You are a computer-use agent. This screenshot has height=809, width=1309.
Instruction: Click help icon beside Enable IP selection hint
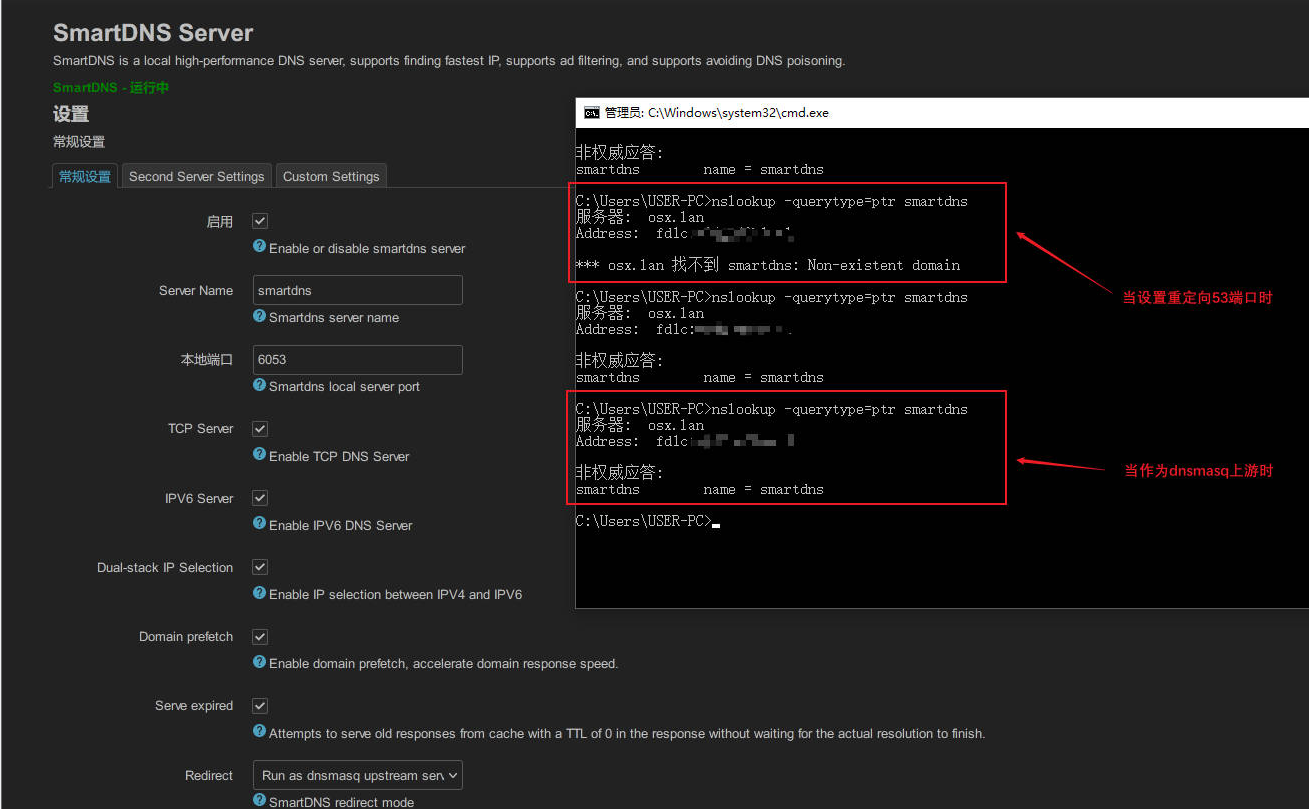[x=260, y=592]
